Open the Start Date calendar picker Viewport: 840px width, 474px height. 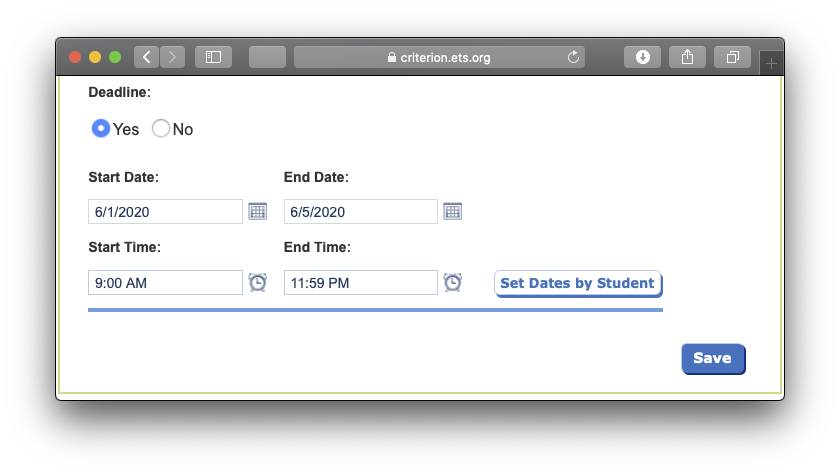258,212
